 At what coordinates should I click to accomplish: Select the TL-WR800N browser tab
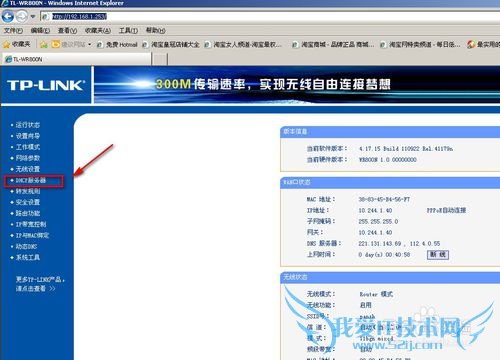[x=77, y=59]
